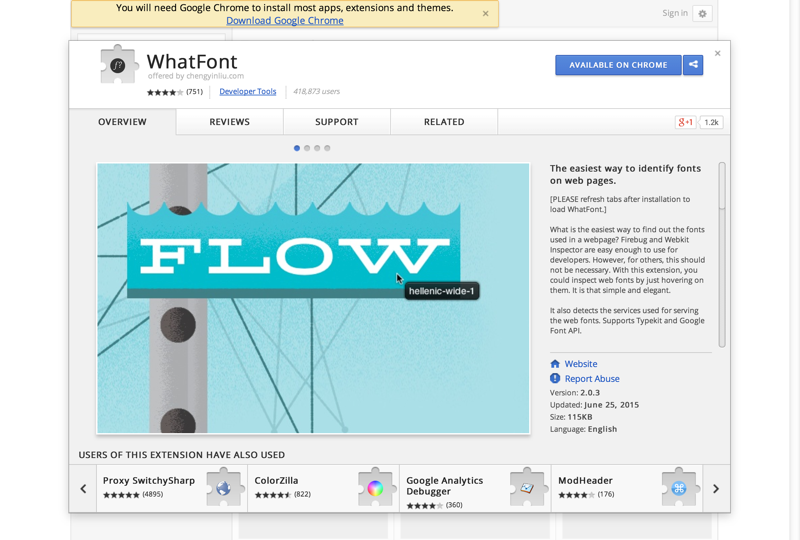Click the 1.2k plus-one count bubble

(711, 122)
